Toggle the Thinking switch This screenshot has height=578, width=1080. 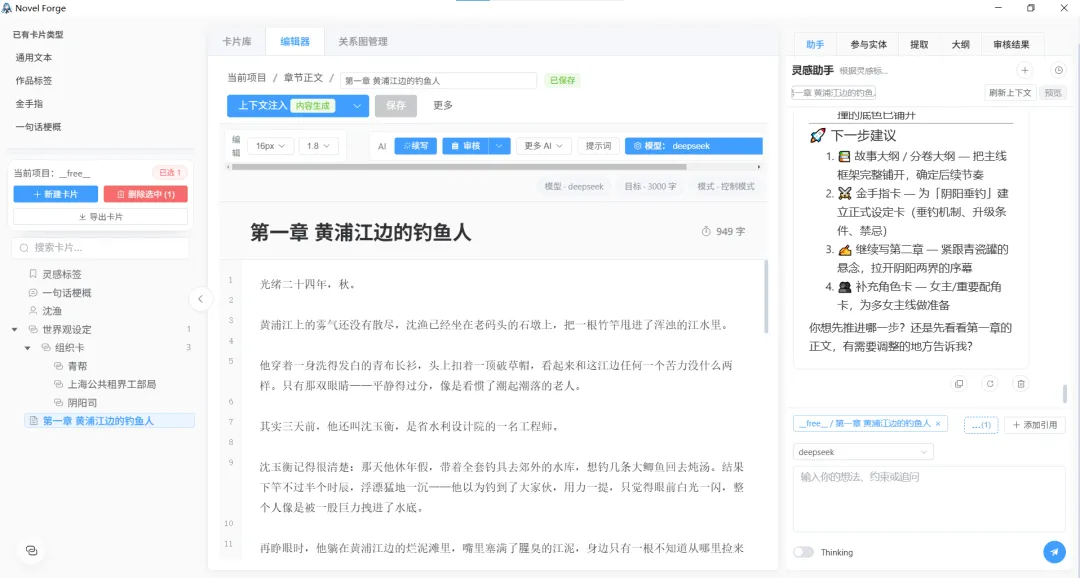pyautogui.click(x=803, y=552)
